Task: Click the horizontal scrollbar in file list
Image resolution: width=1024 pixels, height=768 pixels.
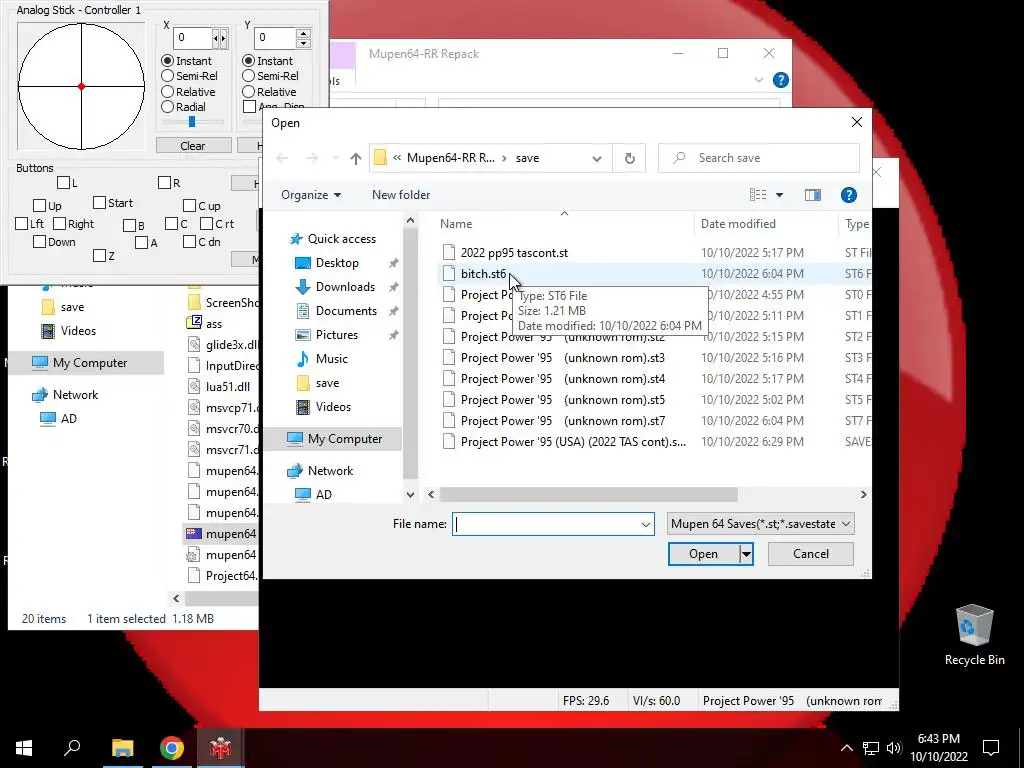Action: point(588,494)
